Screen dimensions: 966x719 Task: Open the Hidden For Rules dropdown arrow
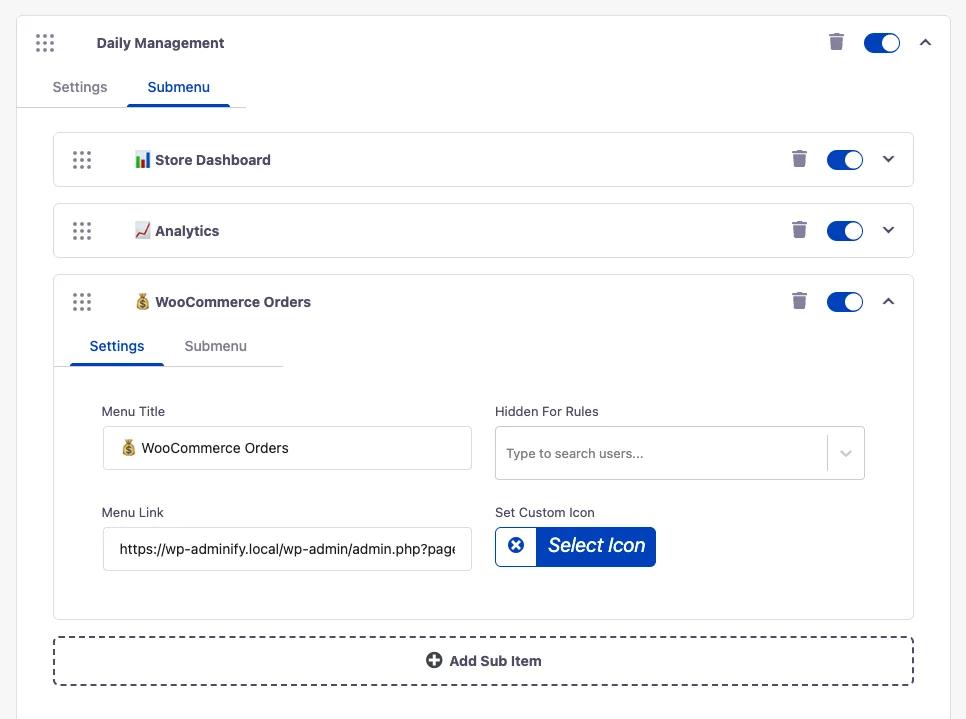pos(846,453)
